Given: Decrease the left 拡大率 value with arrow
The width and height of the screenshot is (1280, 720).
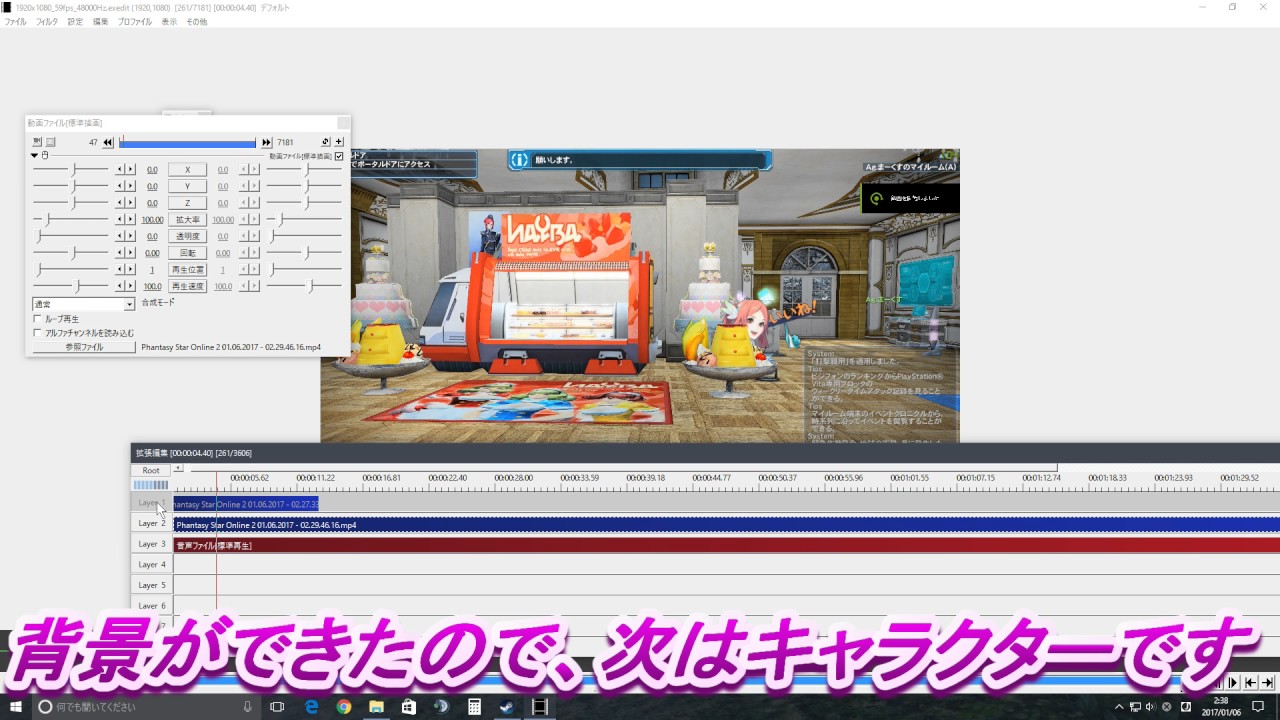Looking at the screenshot, I should click(x=121, y=219).
